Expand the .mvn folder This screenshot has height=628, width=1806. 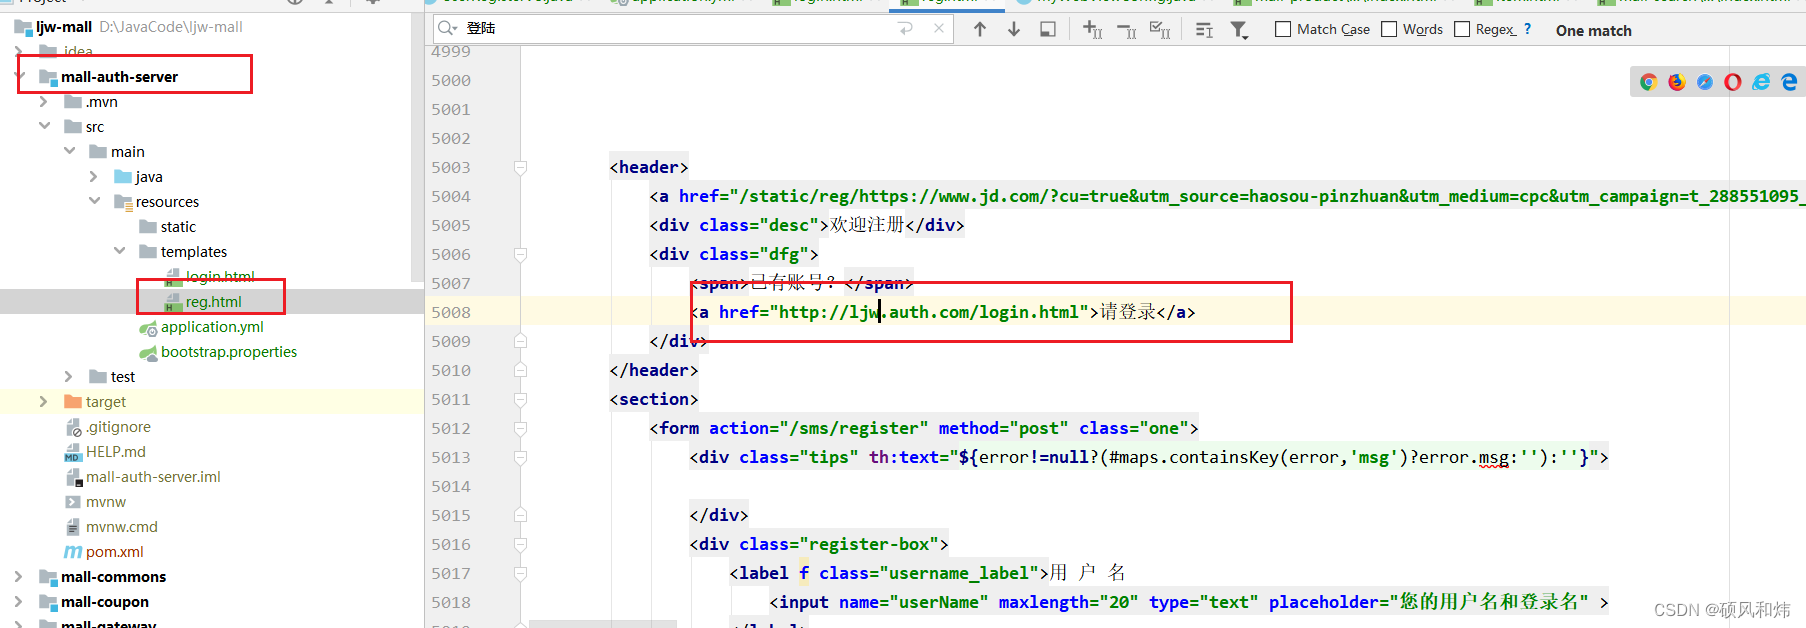44,101
